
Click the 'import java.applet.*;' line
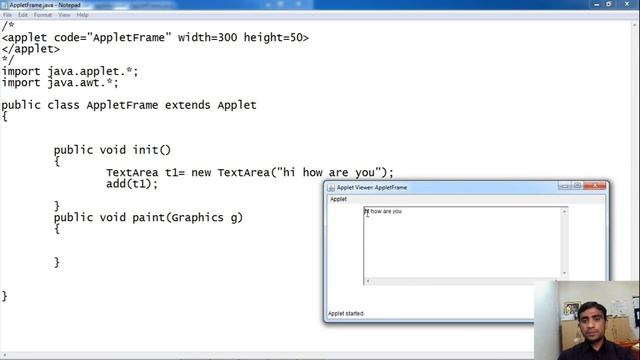70,71
